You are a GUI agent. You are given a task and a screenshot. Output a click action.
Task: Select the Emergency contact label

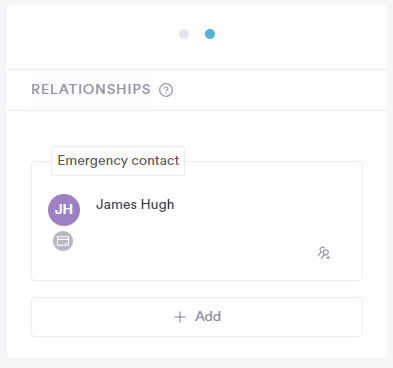pos(118,161)
